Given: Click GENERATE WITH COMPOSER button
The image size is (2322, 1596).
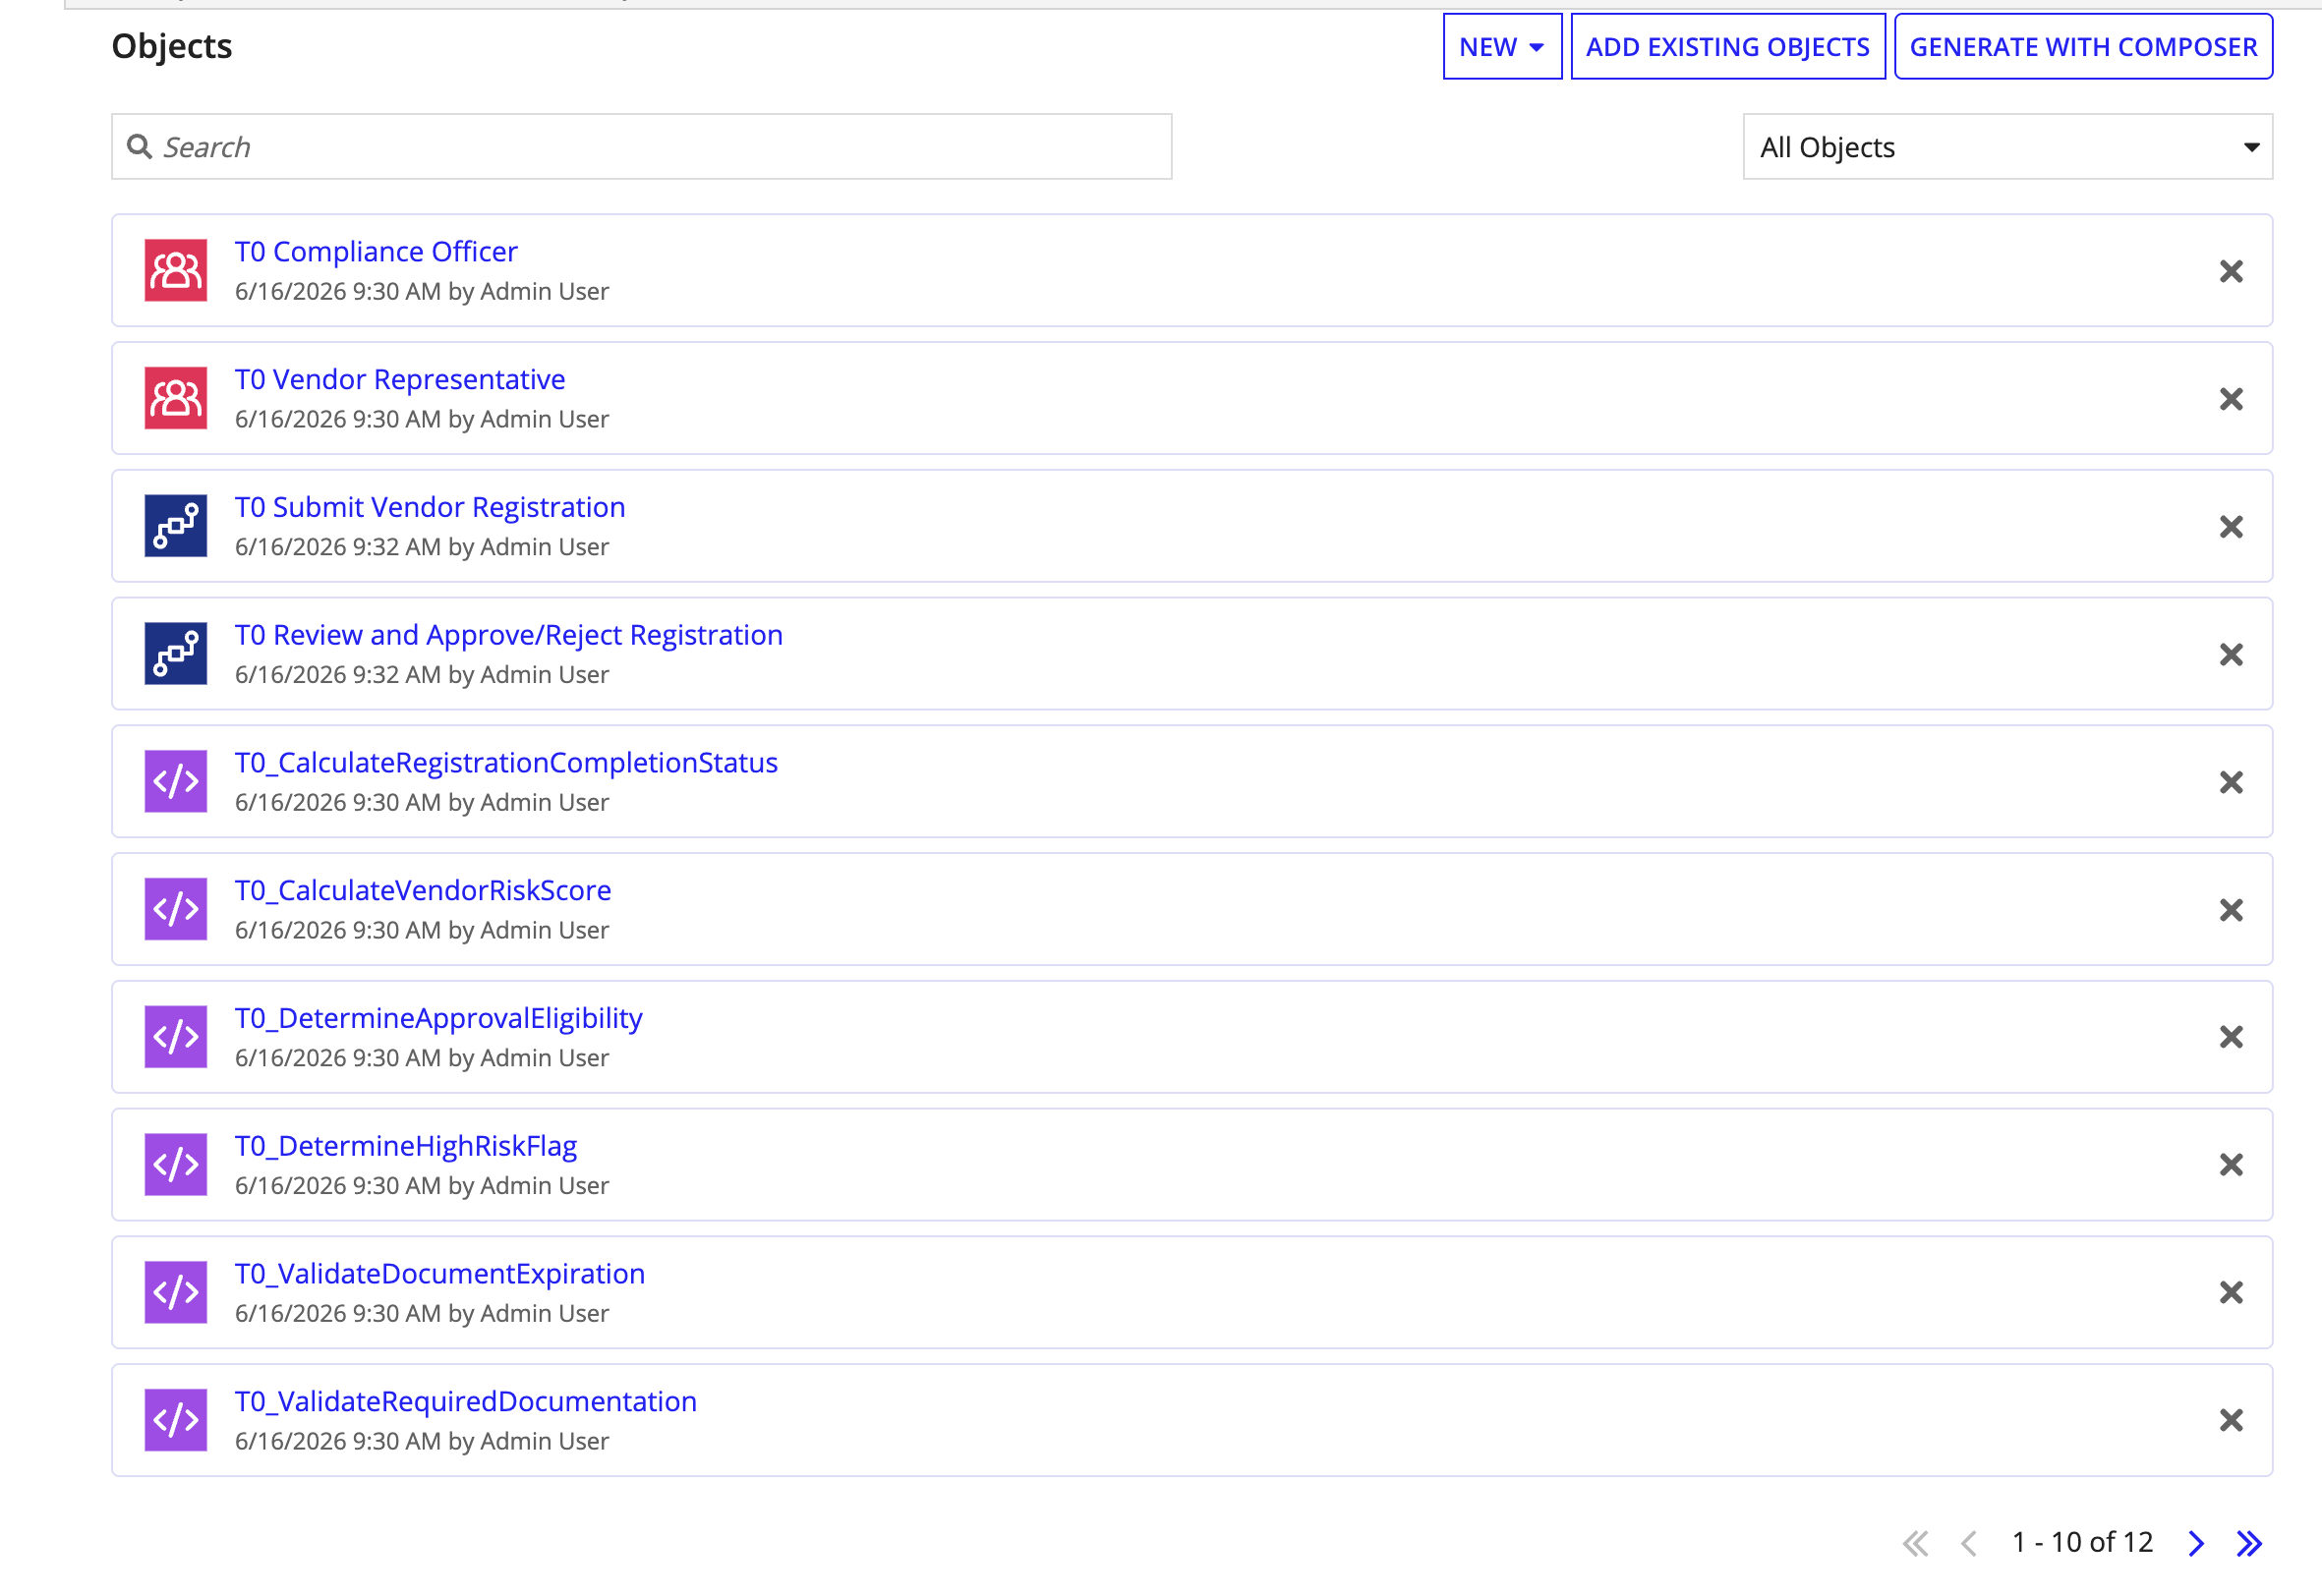Looking at the screenshot, I should (x=2083, y=46).
